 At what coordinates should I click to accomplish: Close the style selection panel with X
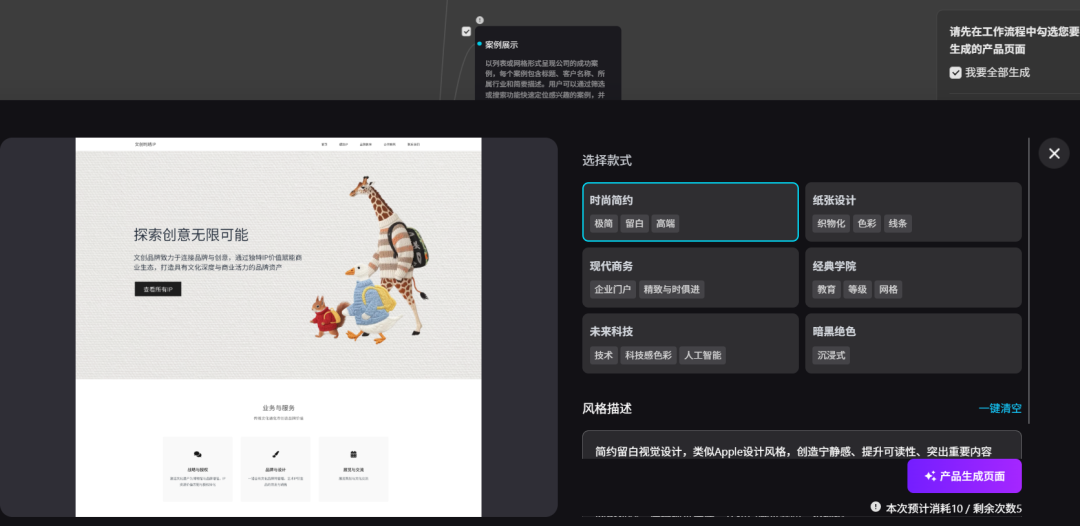[x=1054, y=154]
